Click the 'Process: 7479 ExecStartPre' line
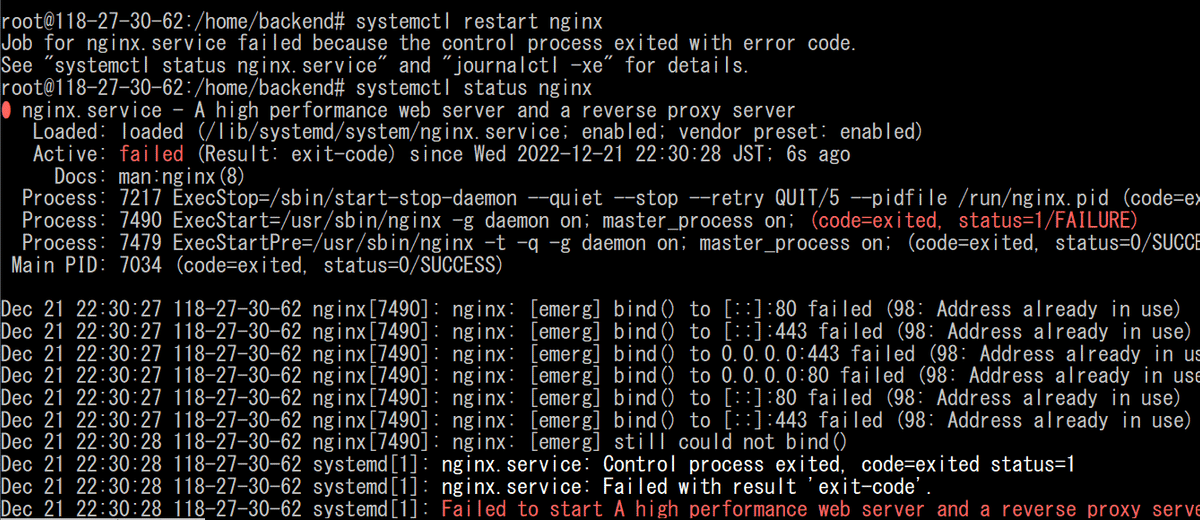The image size is (1200, 520). click(611, 241)
